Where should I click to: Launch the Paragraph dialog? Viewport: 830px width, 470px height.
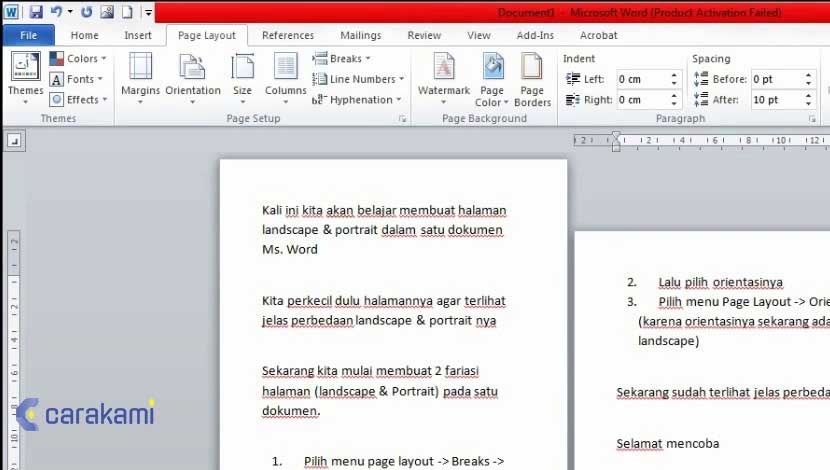click(811, 119)
